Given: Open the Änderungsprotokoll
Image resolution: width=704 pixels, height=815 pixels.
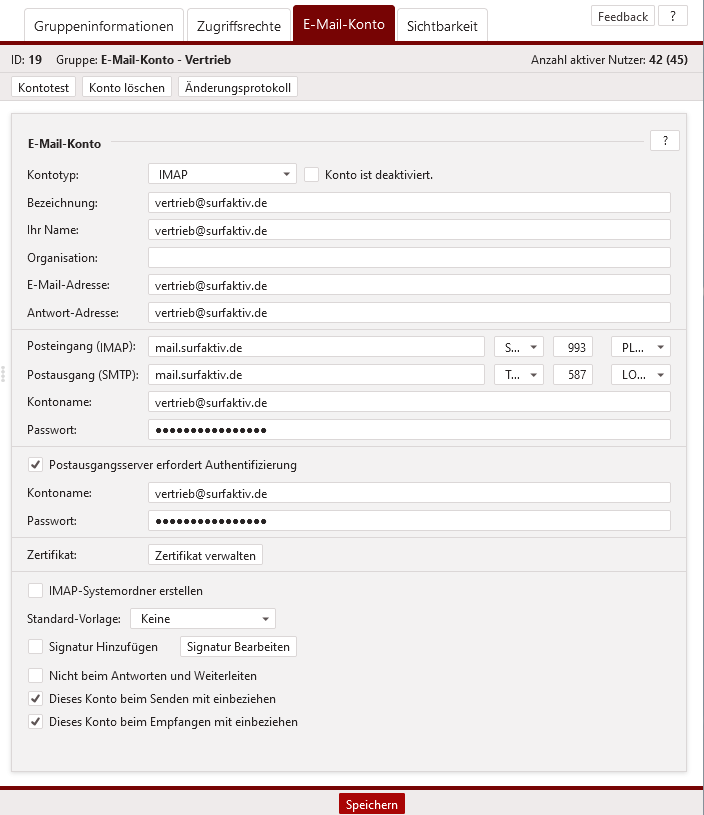Looking at the screenshot, I should 237,88.
